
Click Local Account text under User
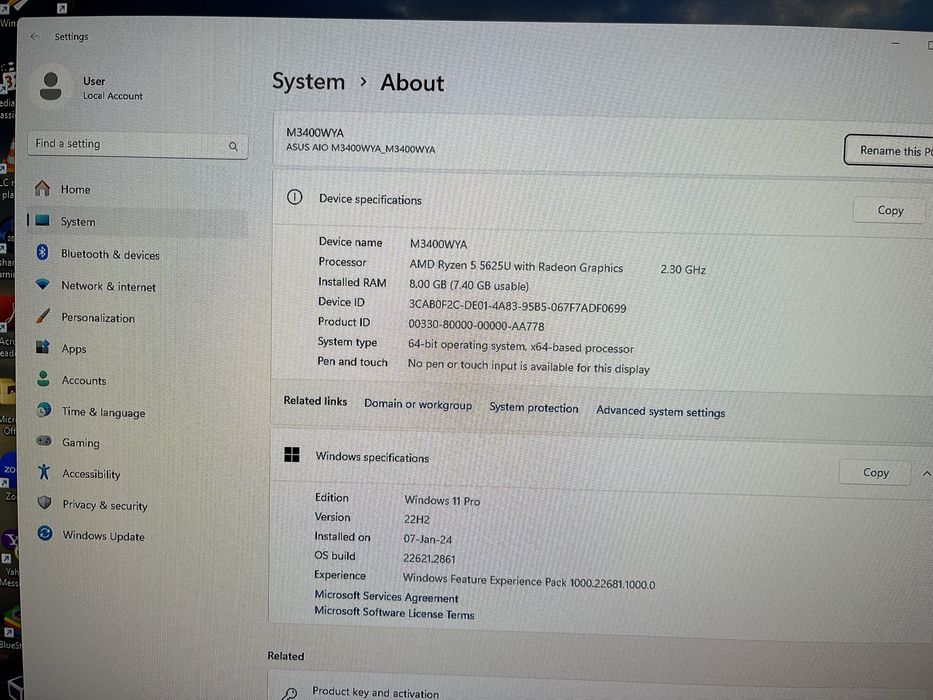pos(112,96)
